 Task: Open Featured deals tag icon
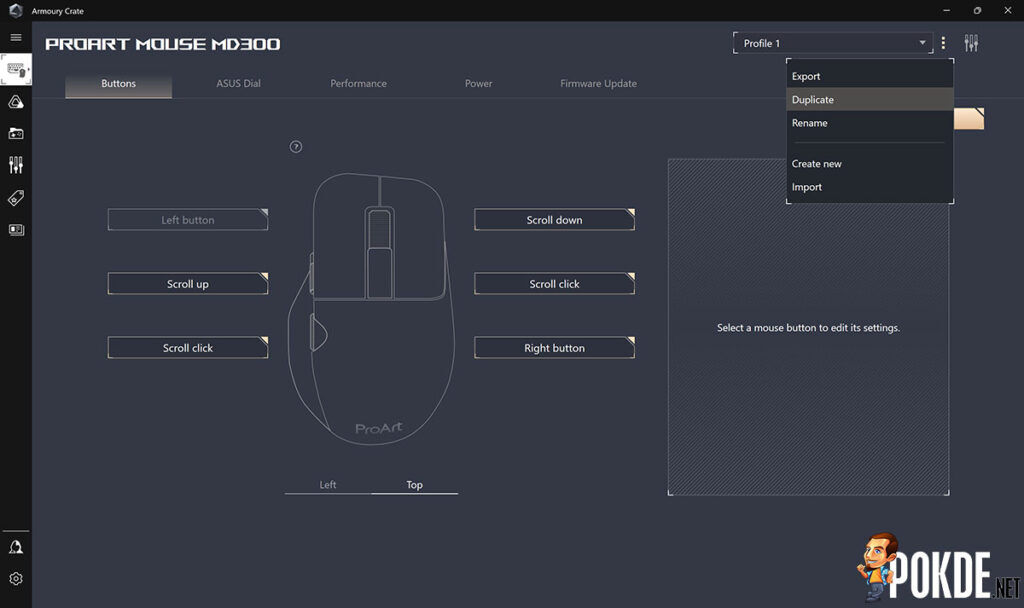(16, 198)
